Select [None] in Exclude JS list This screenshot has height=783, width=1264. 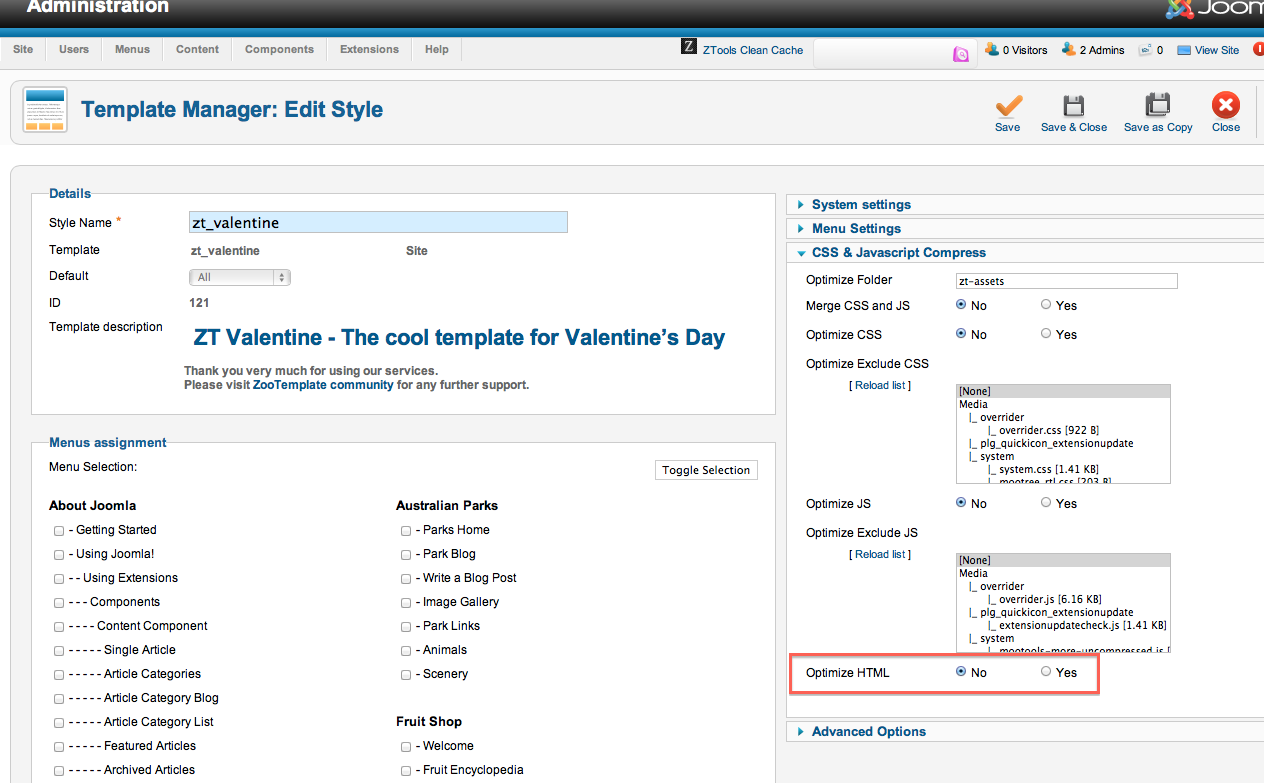(1063, 560)
